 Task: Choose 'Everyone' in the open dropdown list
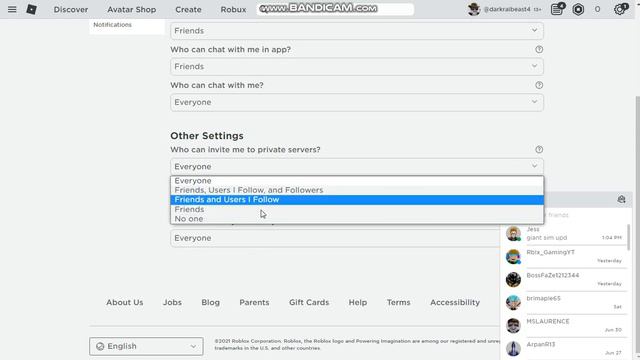[357, 181]
